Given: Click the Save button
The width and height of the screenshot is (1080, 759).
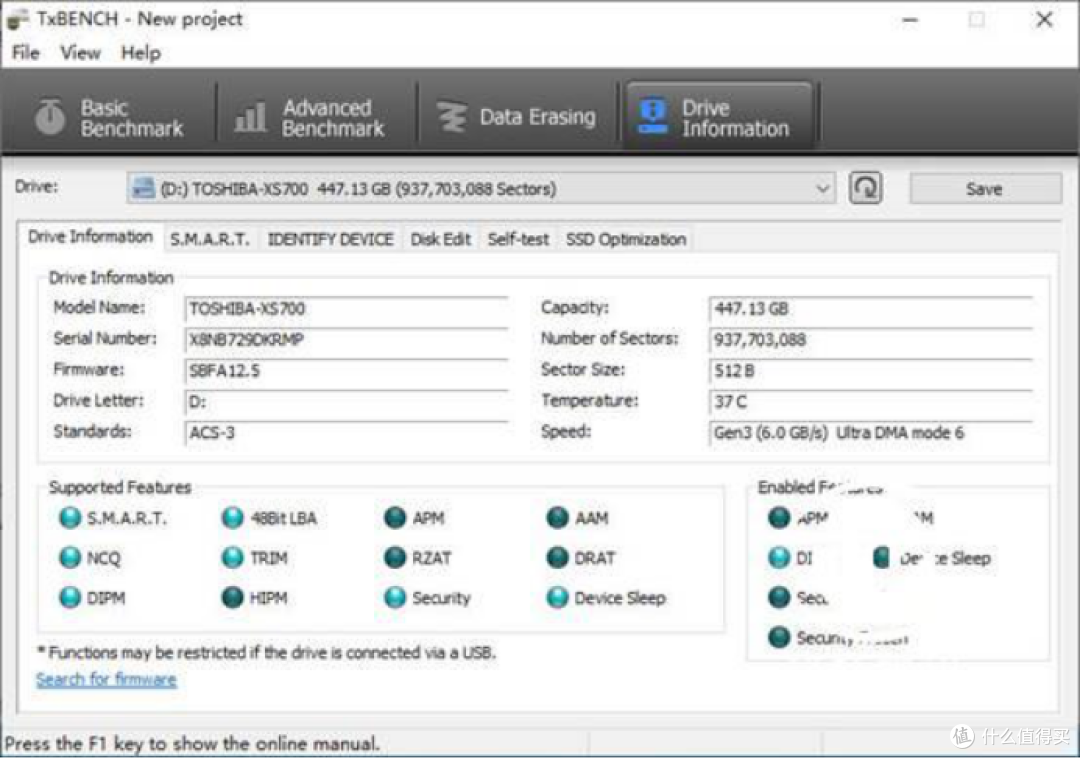Looking at the screenshot, I should (x=985, y=189).
